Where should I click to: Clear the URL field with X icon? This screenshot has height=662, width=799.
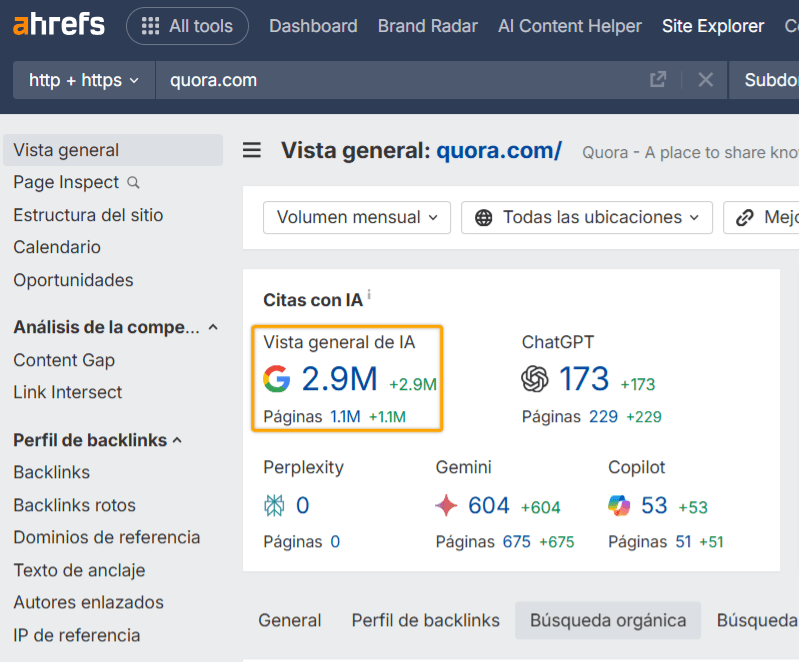(706, 80)
